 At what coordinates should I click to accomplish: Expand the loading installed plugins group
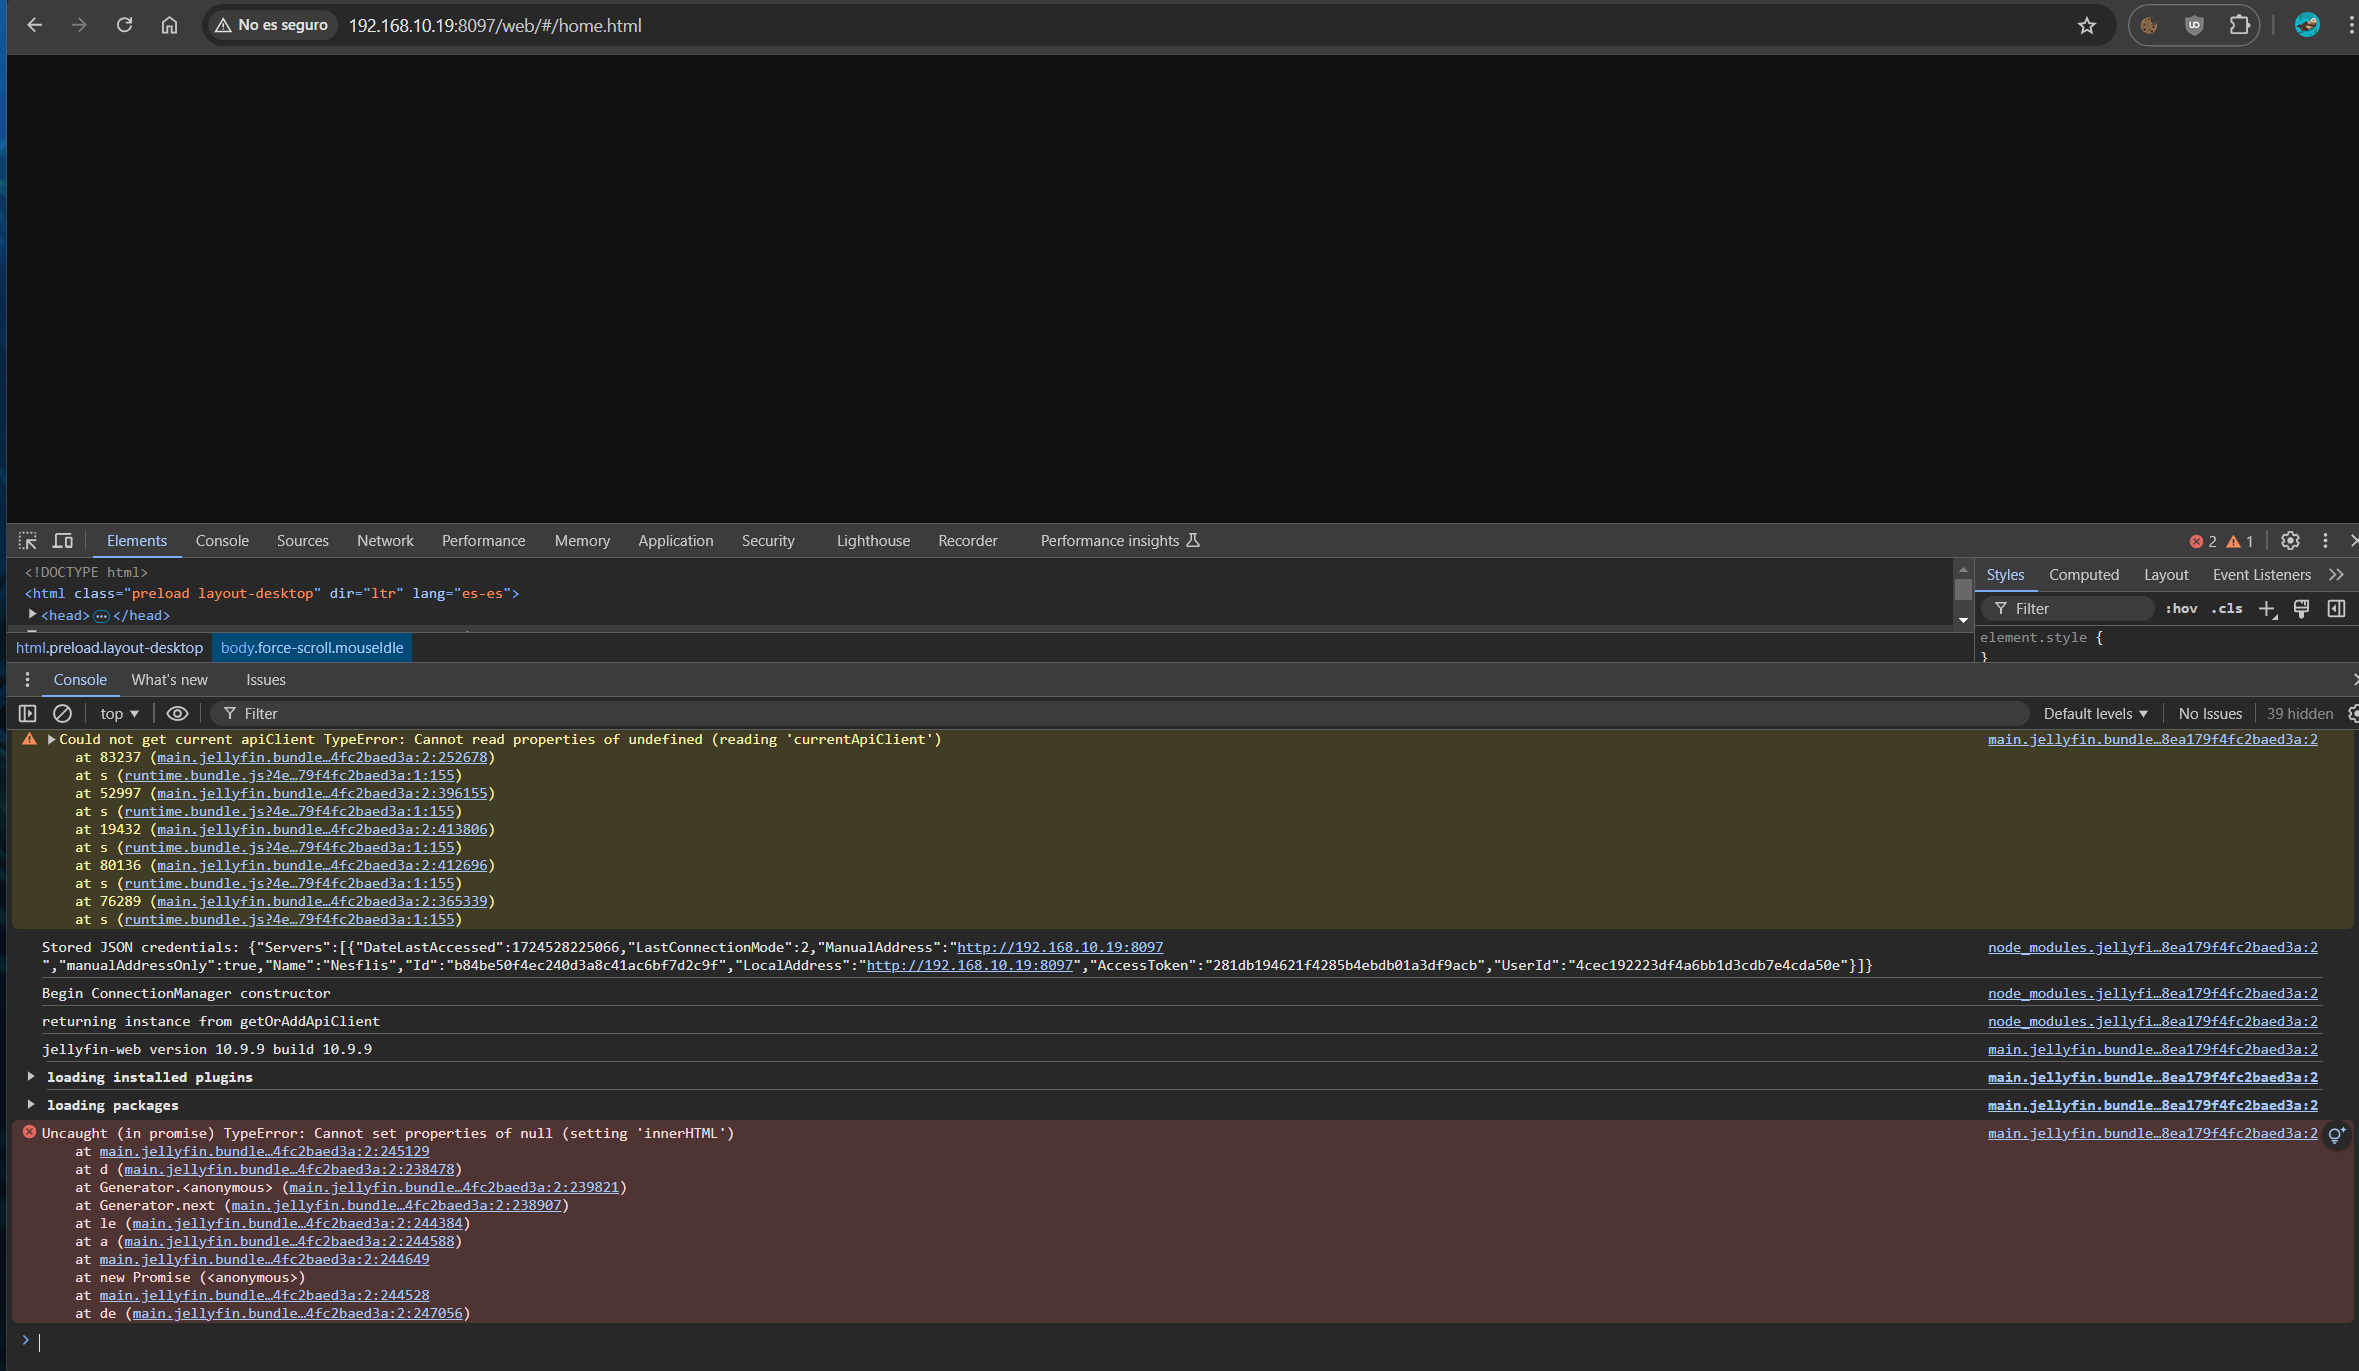pos(31,1077)
